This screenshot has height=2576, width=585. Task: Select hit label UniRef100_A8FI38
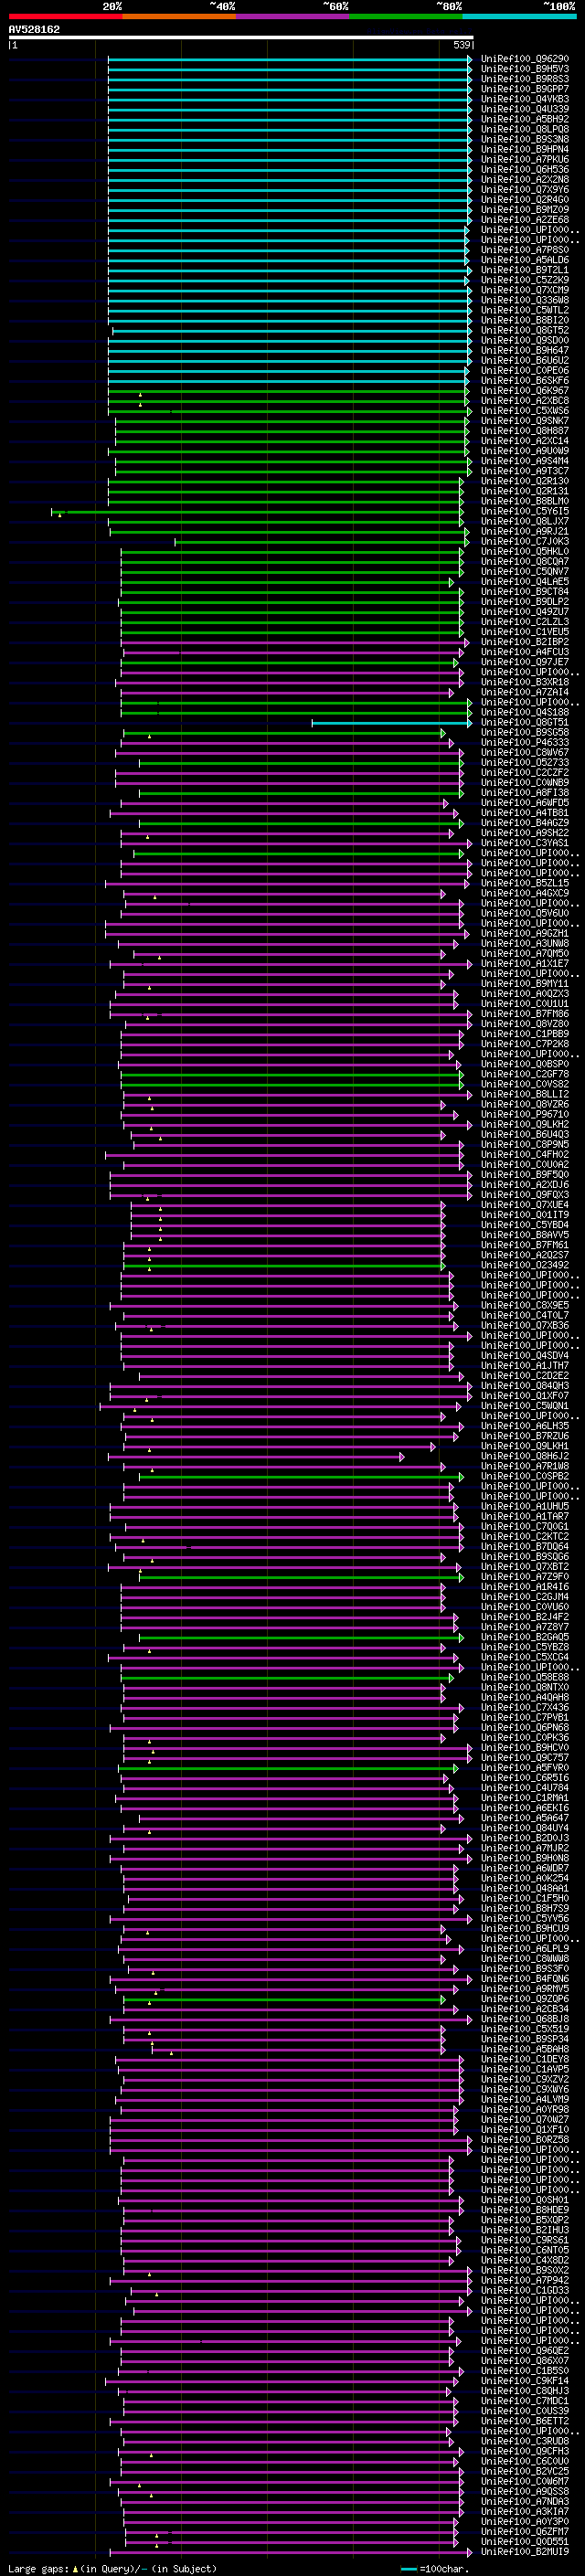(525, 793)
